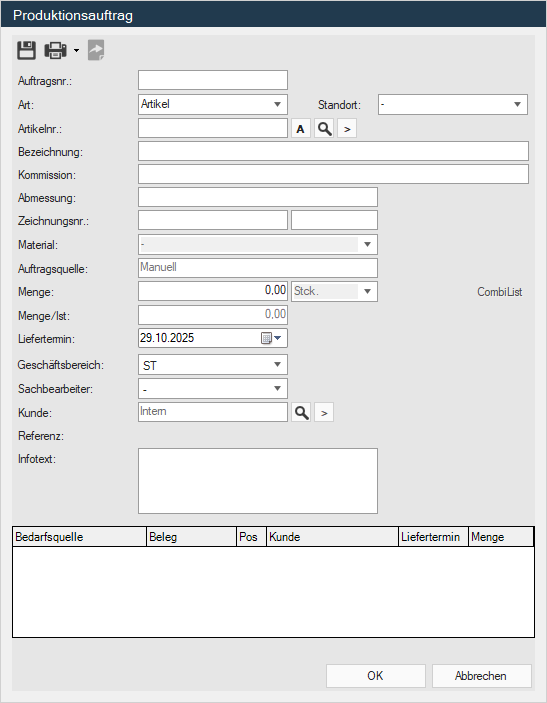Open the Art dropdown showing Artikel
547x703 pixels.
(213, 104)
